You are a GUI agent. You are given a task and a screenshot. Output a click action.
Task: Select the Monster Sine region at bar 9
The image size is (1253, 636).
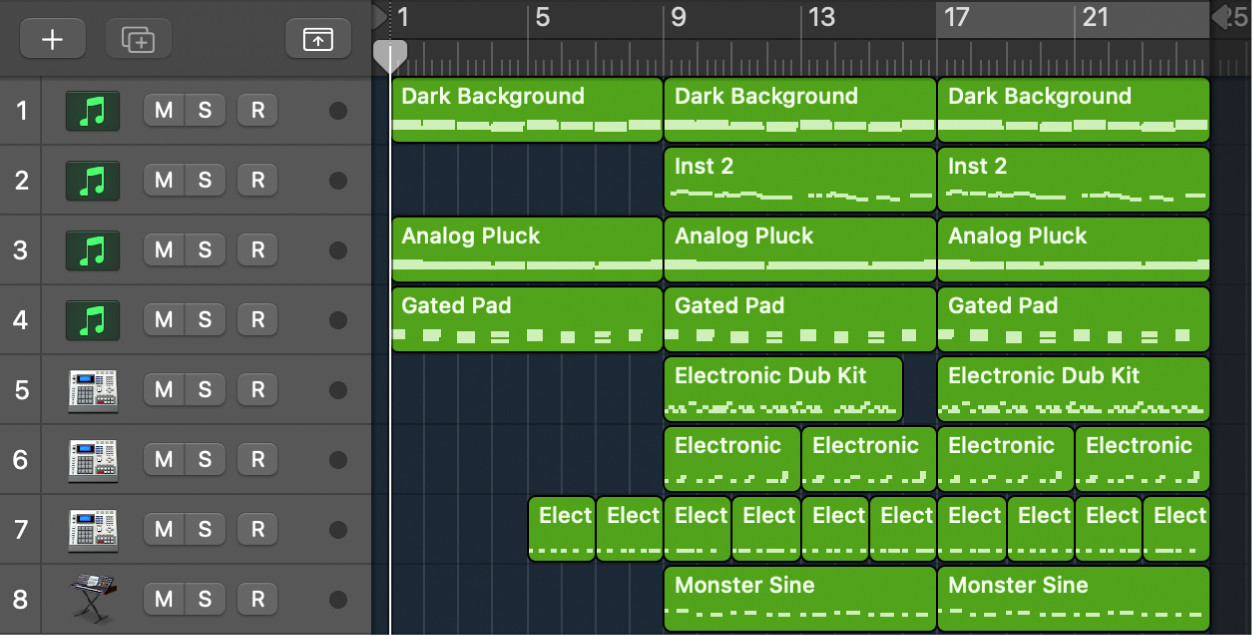tap(798, 597)
